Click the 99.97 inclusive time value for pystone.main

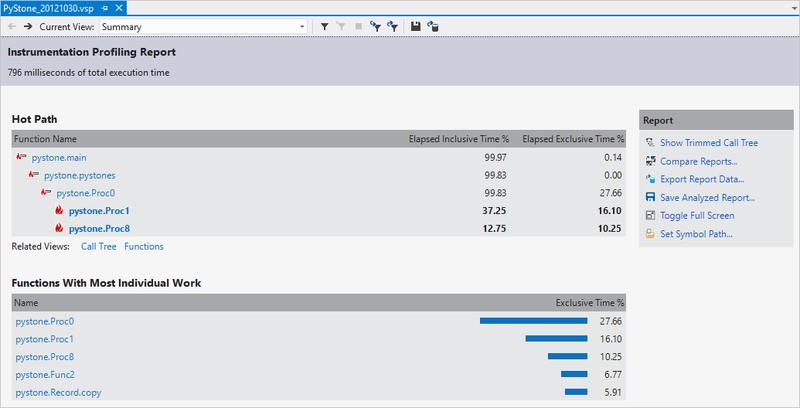click(495, 158)
